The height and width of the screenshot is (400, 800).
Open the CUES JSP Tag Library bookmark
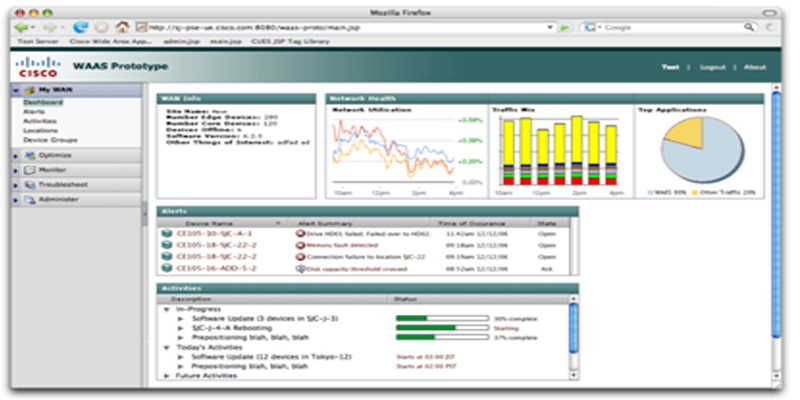290,41
